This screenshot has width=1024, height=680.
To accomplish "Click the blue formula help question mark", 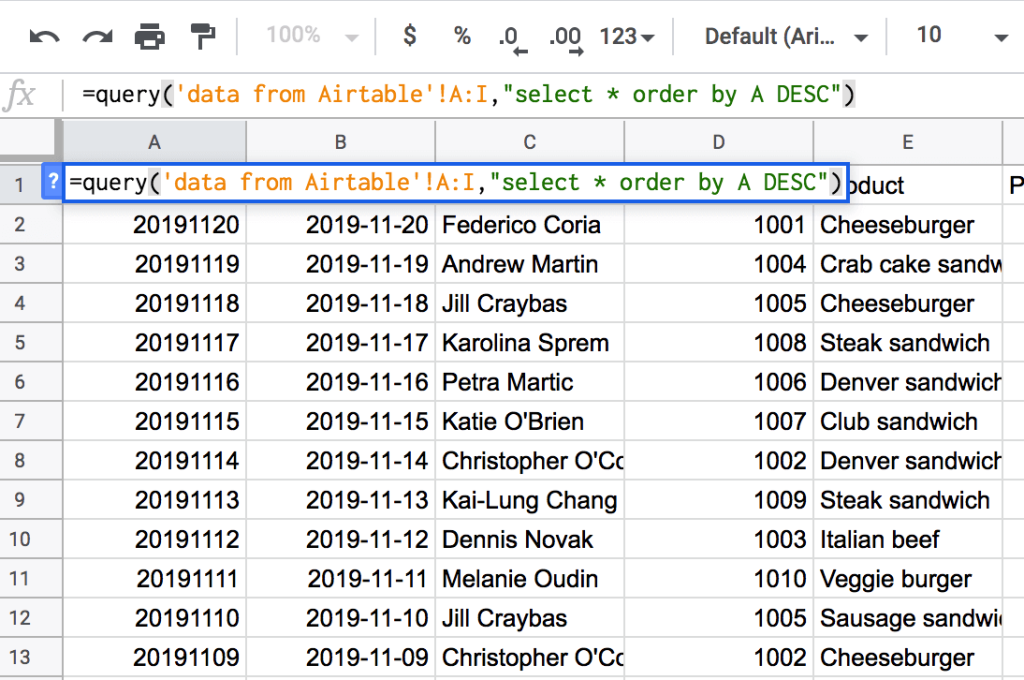I will point(53,183).
